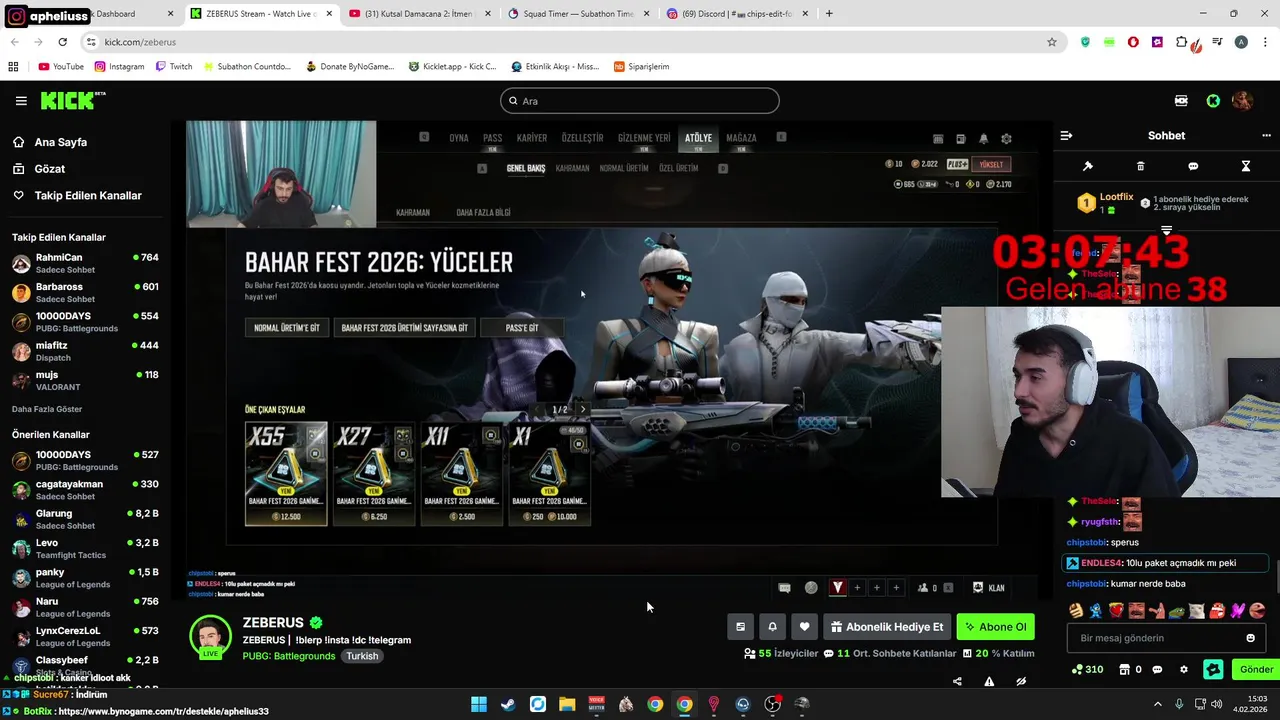Image resolution: width=1280 pixels, height=720 pixels.
Task: Open the Kick clips/creator dashboard icon
Action: (x=1181, y=101)
